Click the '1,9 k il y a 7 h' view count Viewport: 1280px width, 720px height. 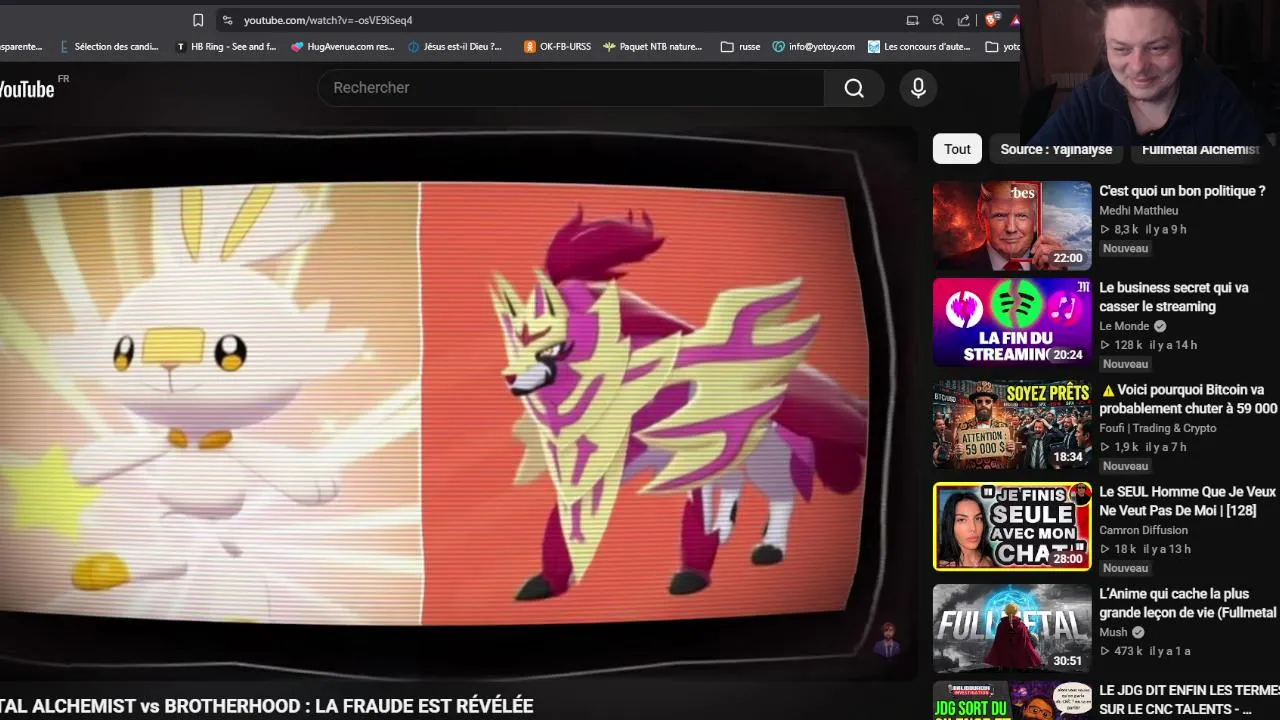(1143, 447)
